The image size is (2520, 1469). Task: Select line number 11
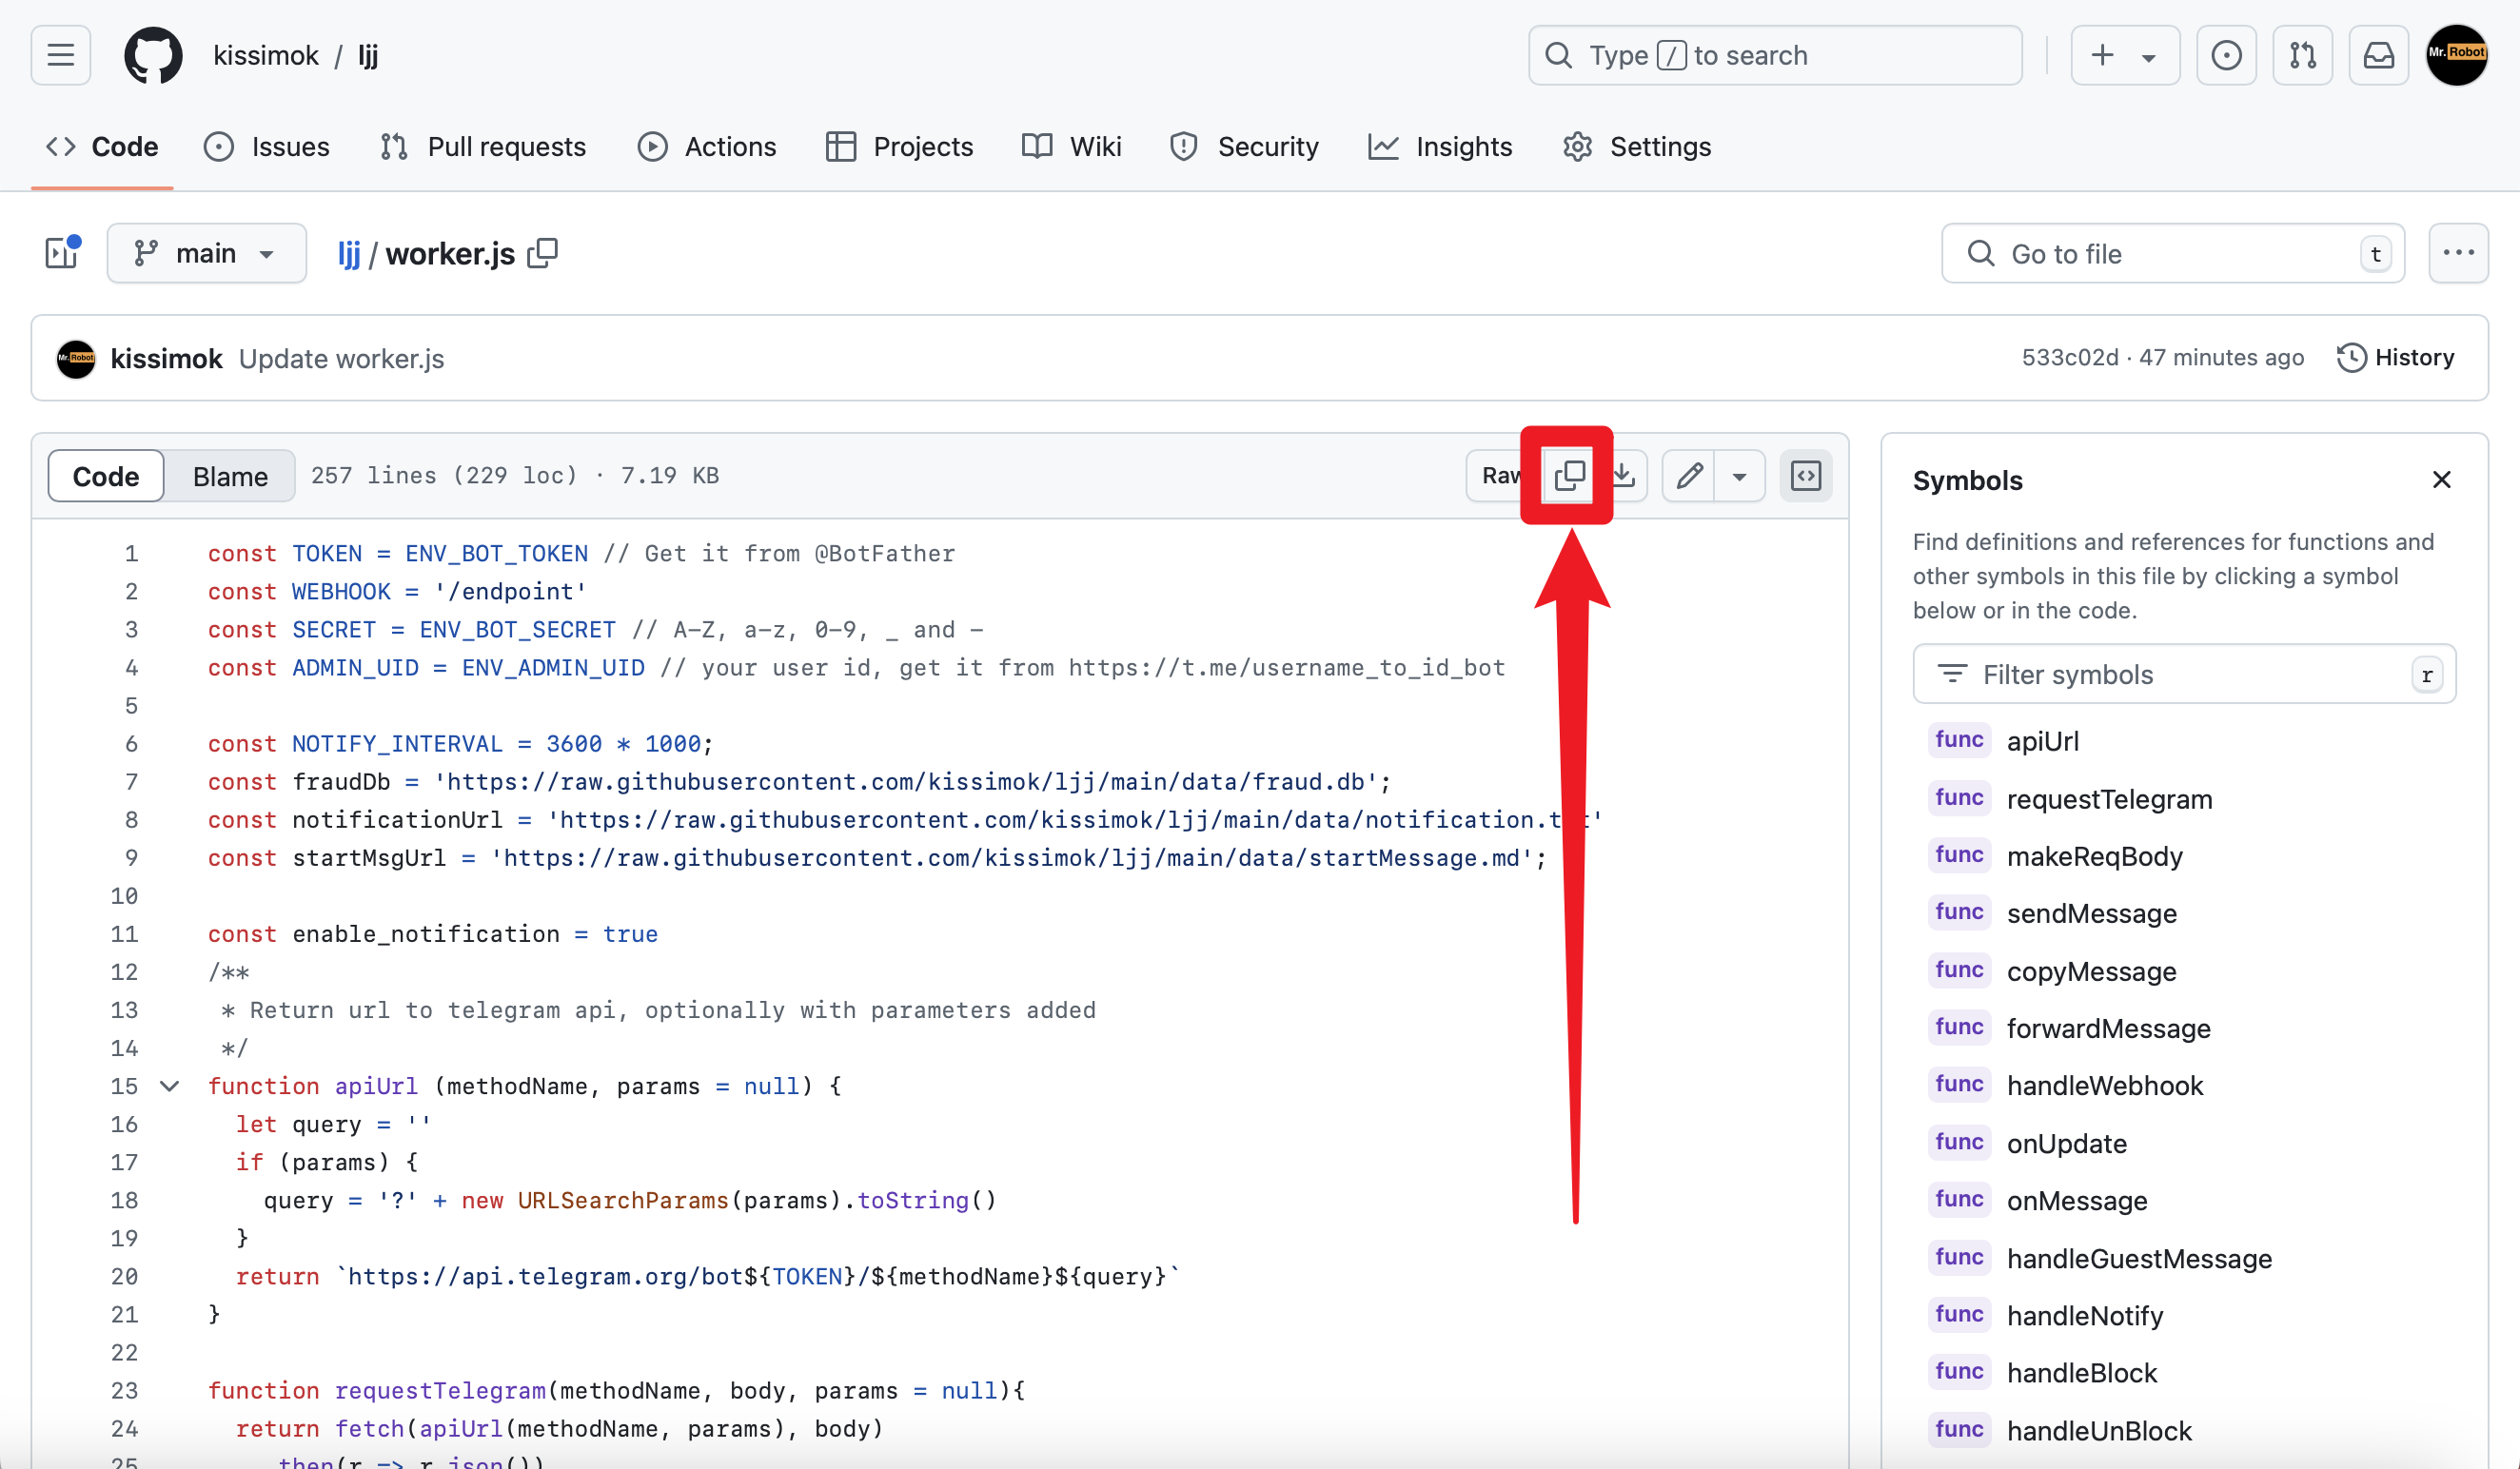click(x=125, y=934)
